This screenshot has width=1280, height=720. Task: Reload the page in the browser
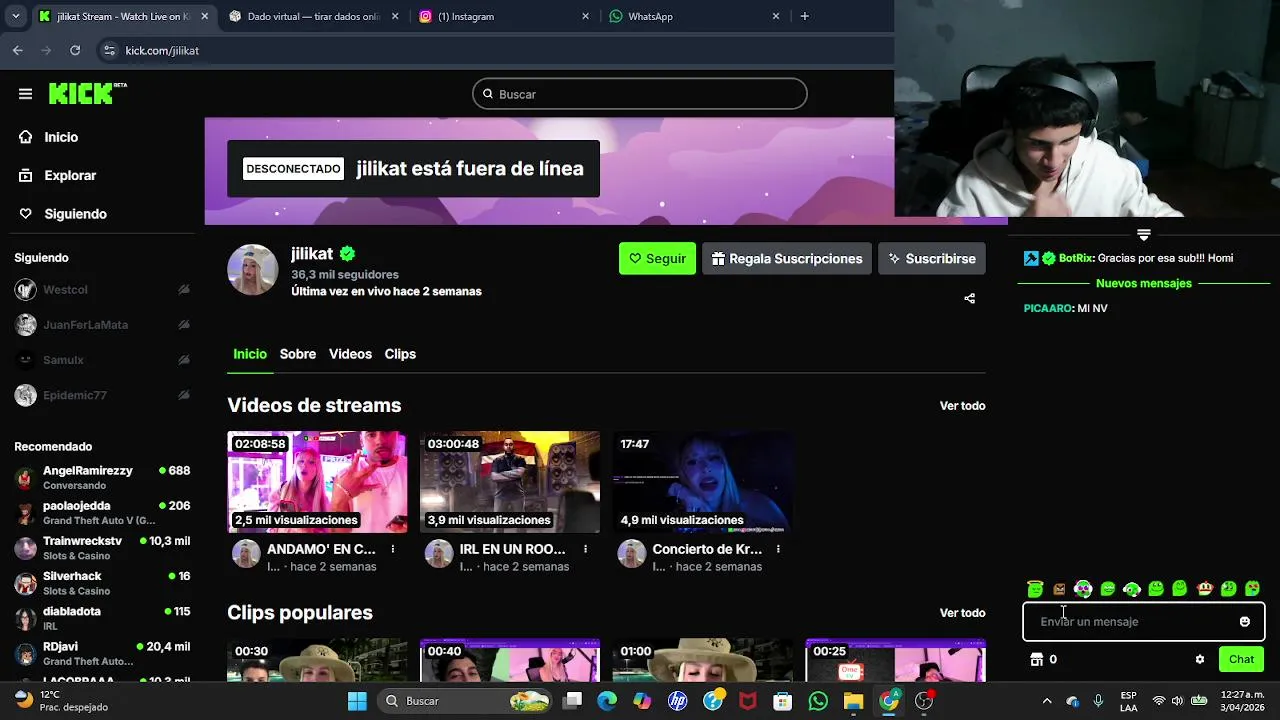click(75, 50)
